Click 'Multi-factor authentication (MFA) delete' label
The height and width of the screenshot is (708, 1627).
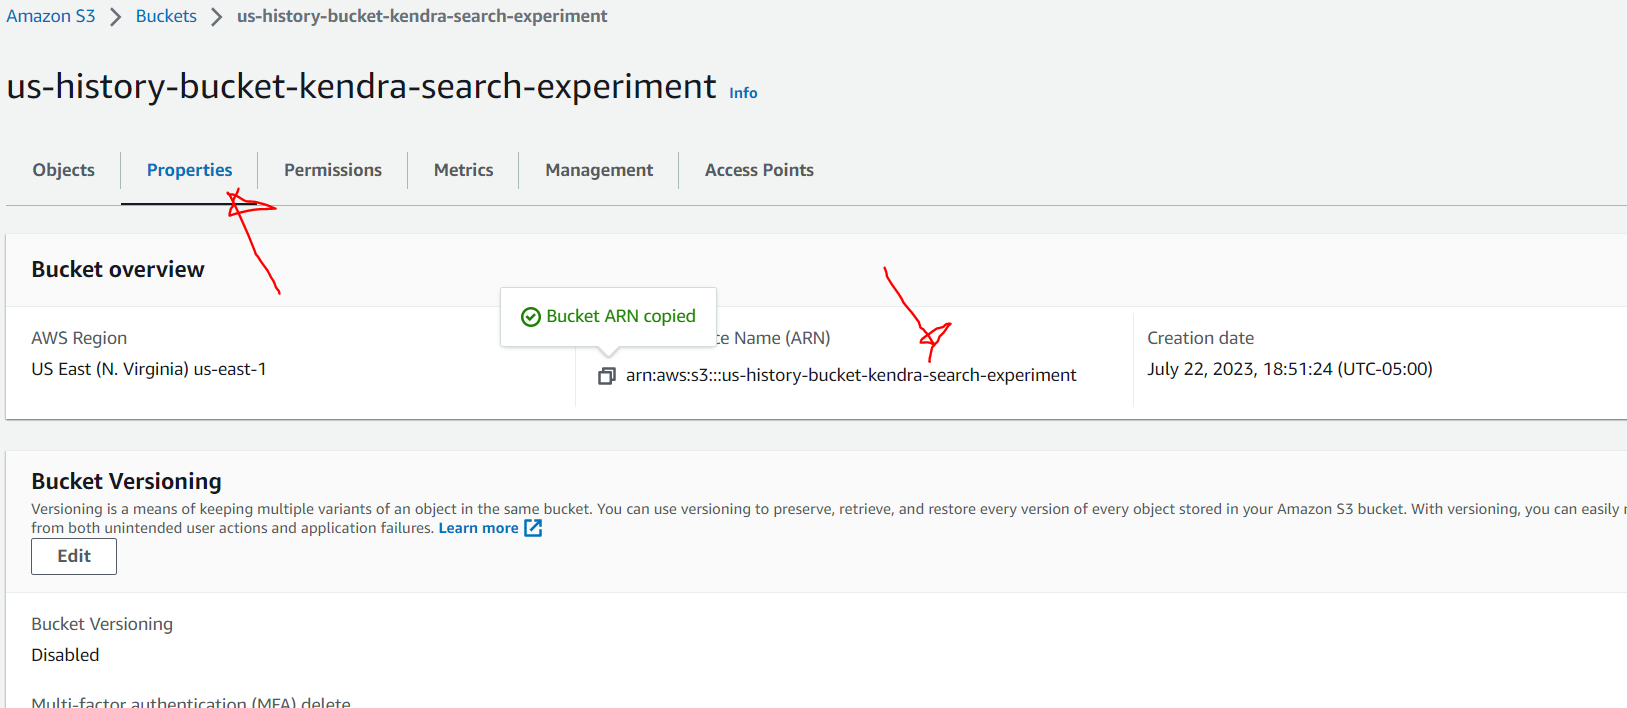191,702
